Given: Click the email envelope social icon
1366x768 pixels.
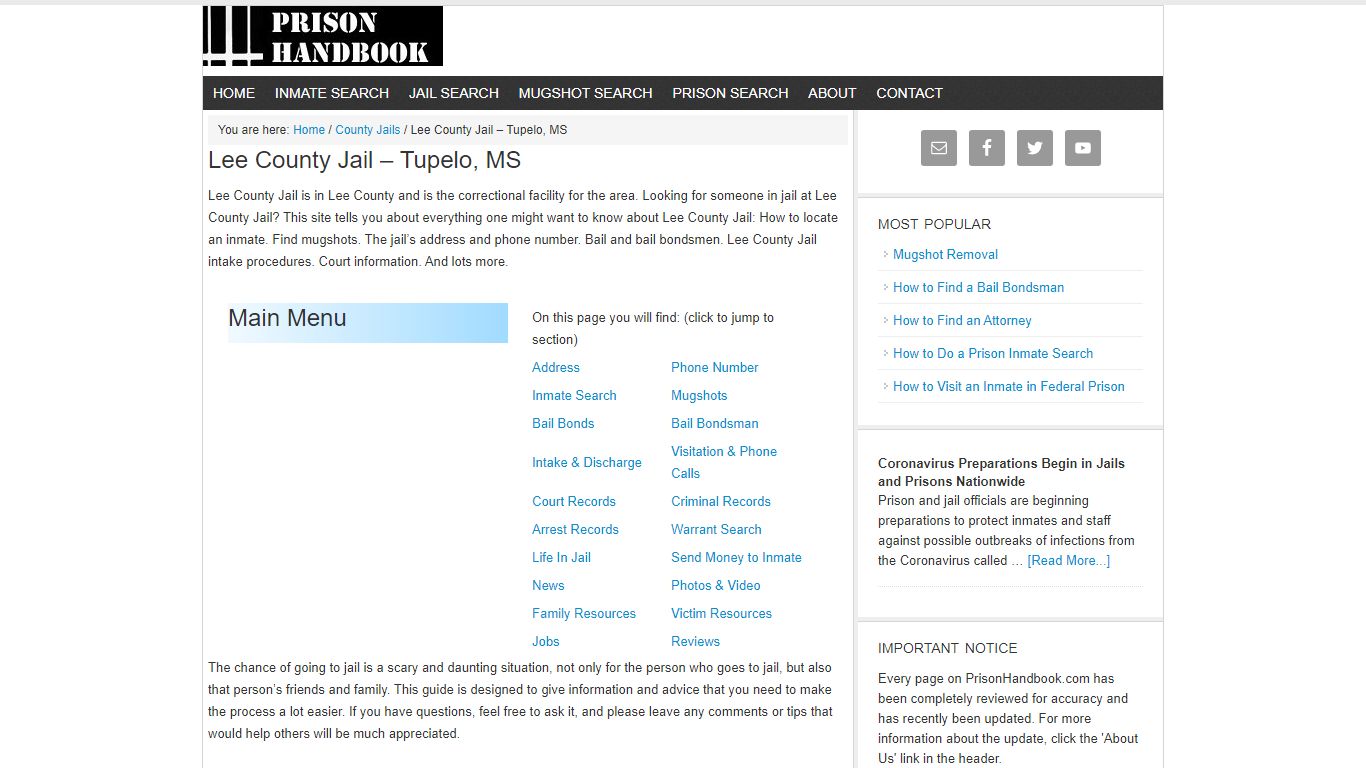Looking at the screenshot, I should click(x=939, y=148).
